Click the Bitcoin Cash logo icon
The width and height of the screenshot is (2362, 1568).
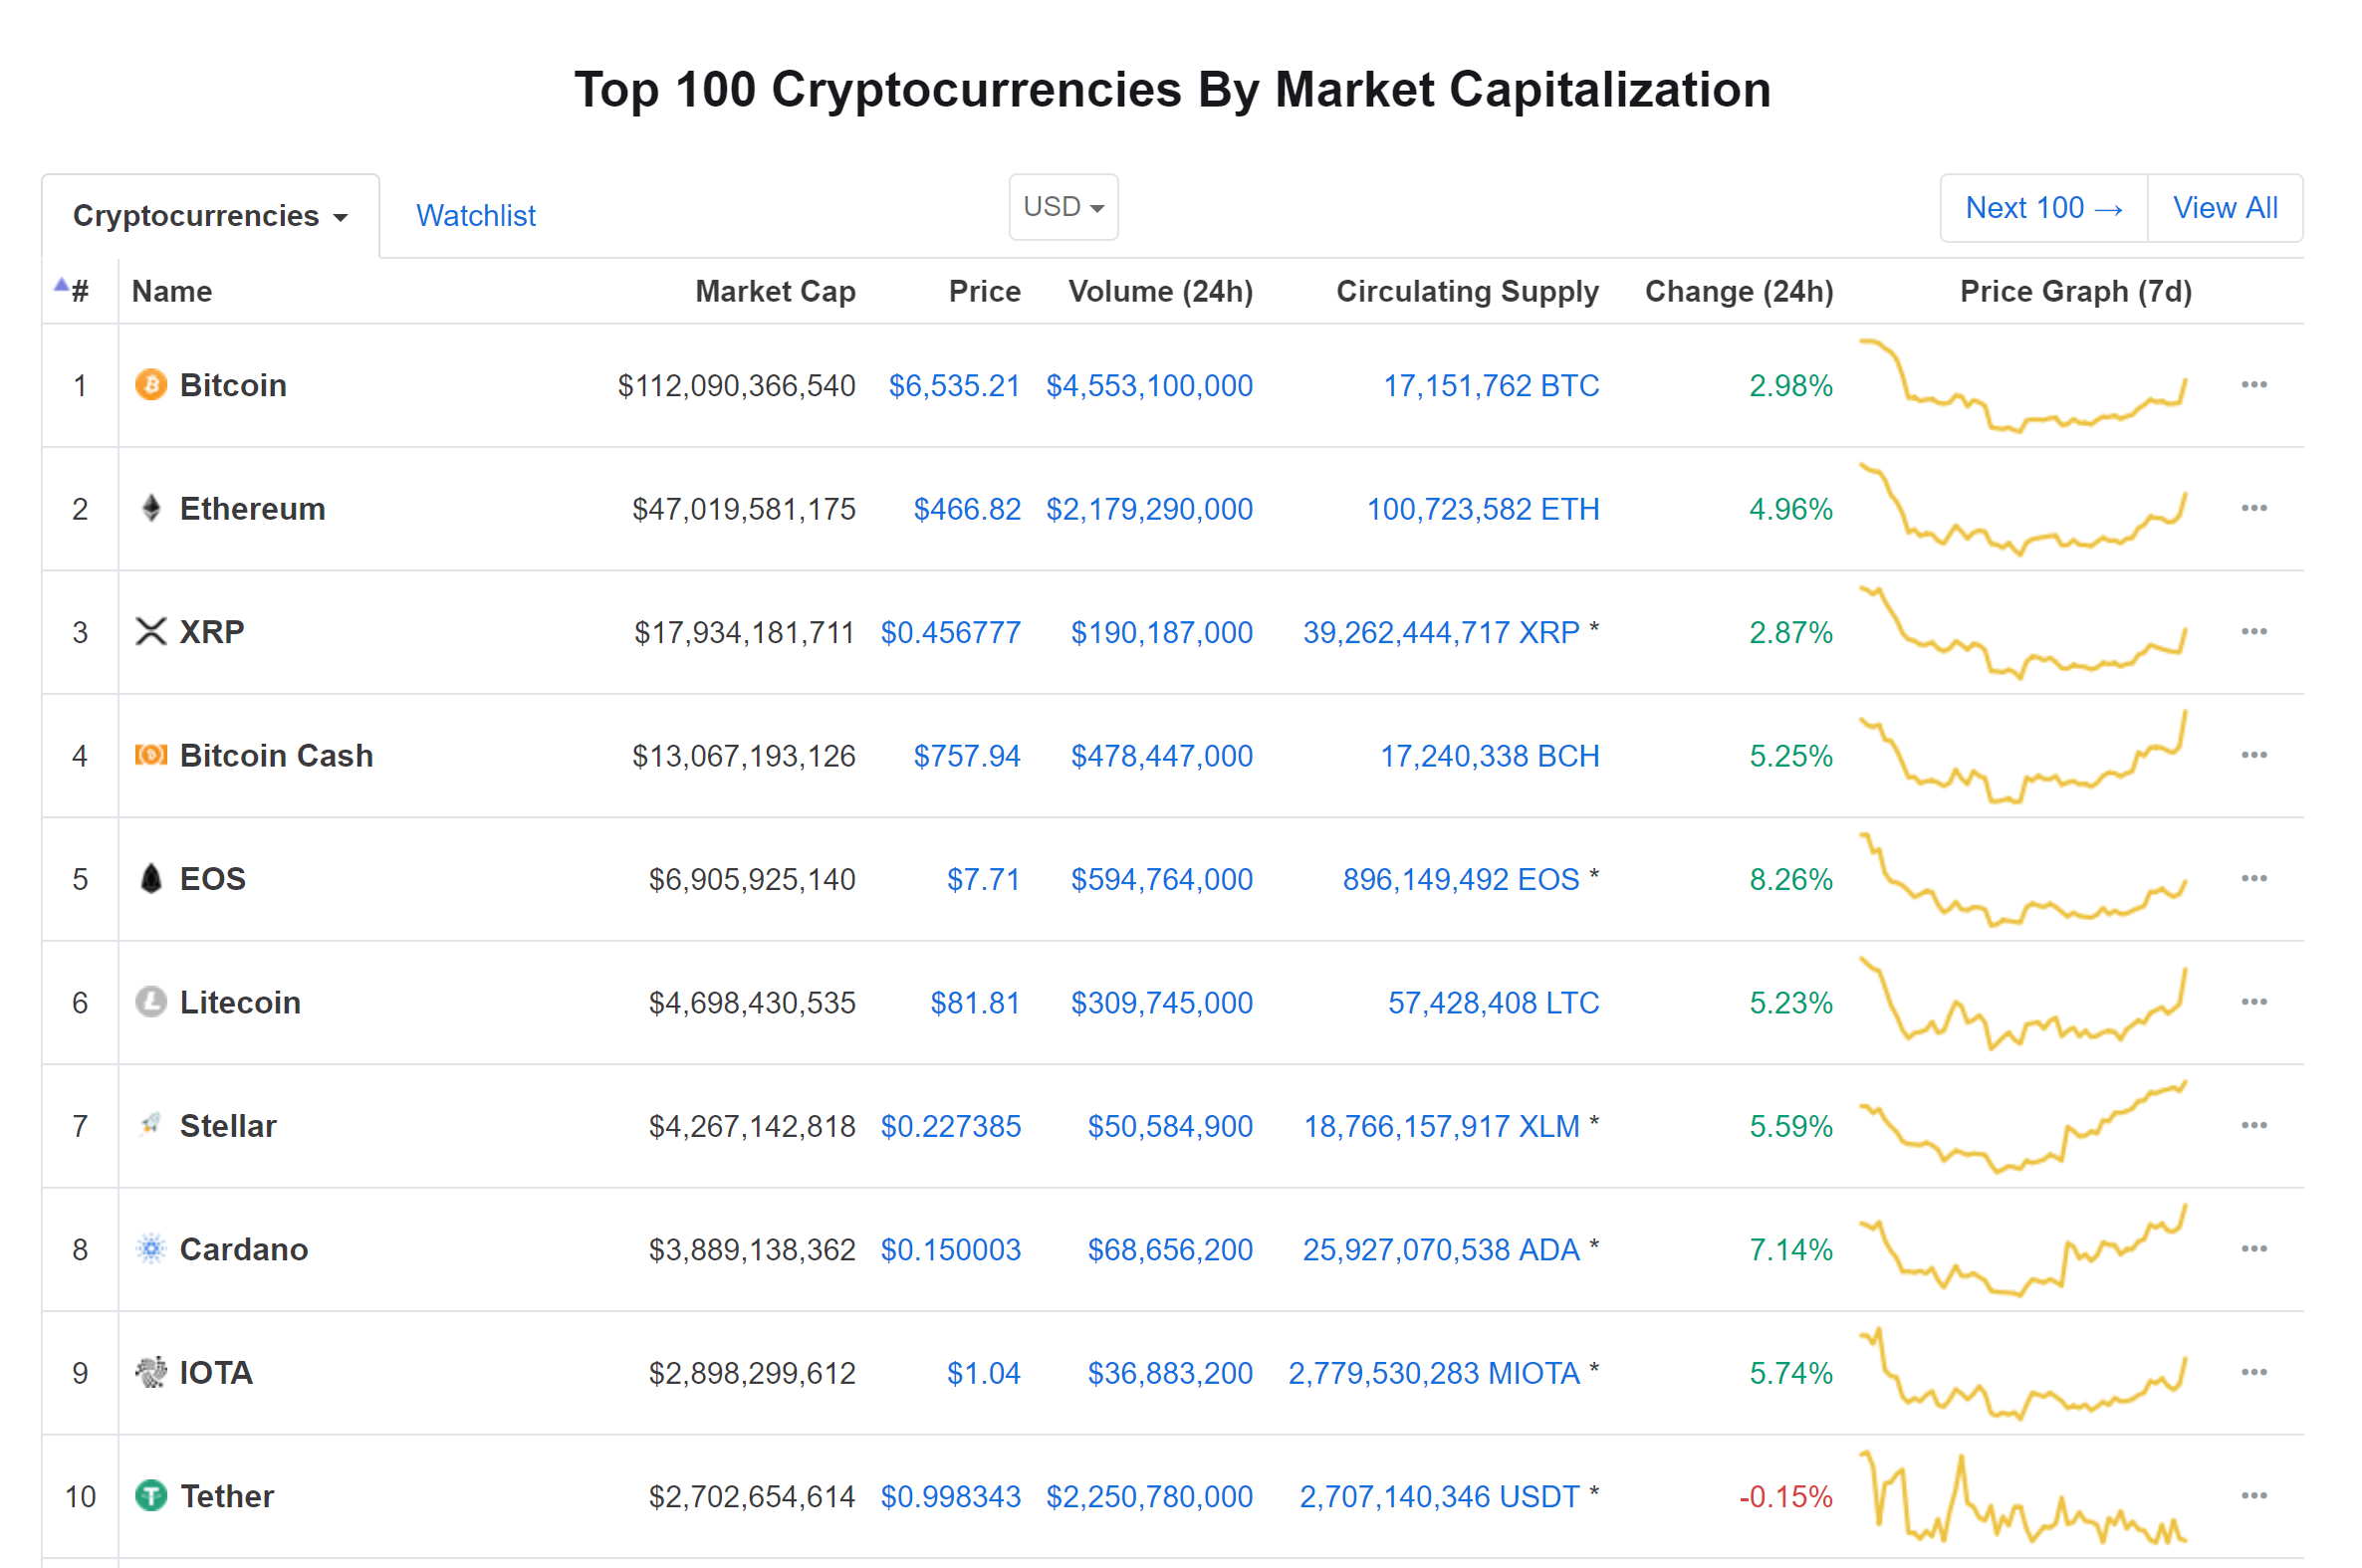pyautogui.click(x=151, y=755)
